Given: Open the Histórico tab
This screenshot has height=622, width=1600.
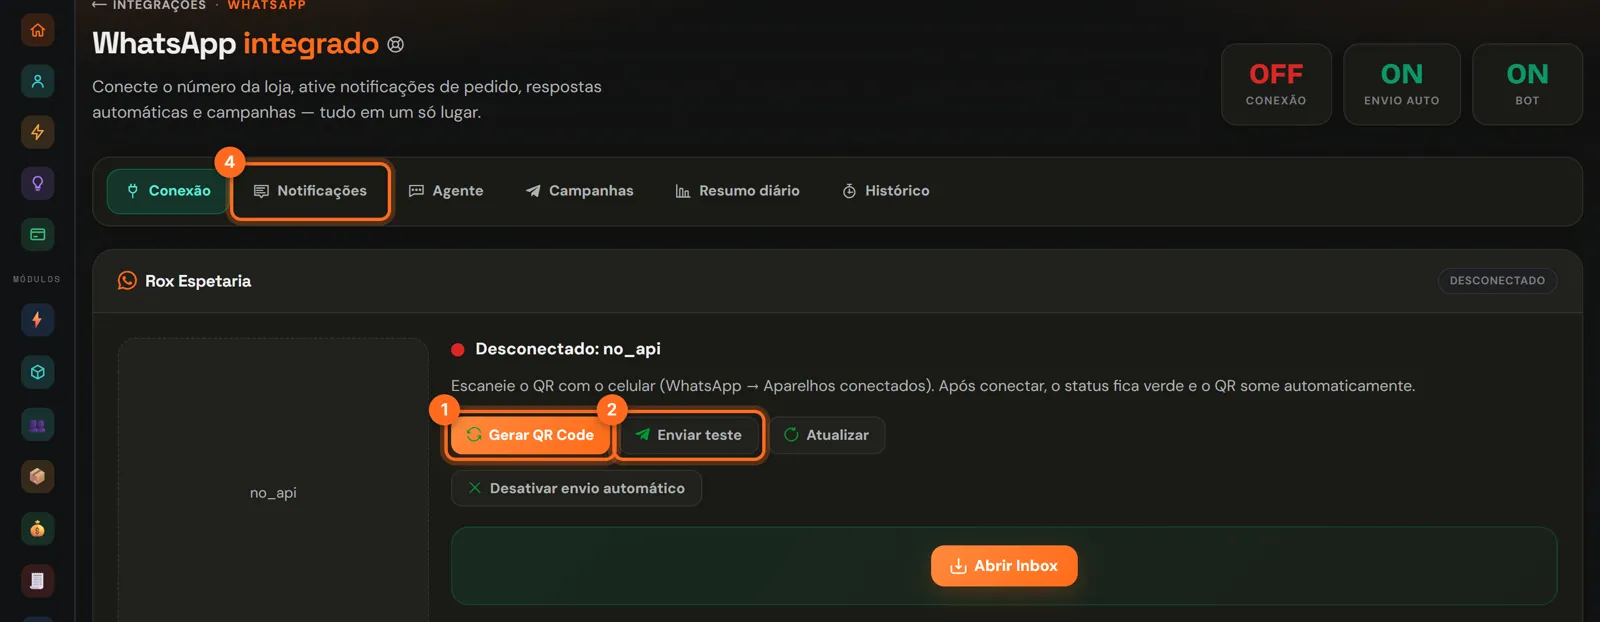Looking at the screenshot, I should coord(886,191).
